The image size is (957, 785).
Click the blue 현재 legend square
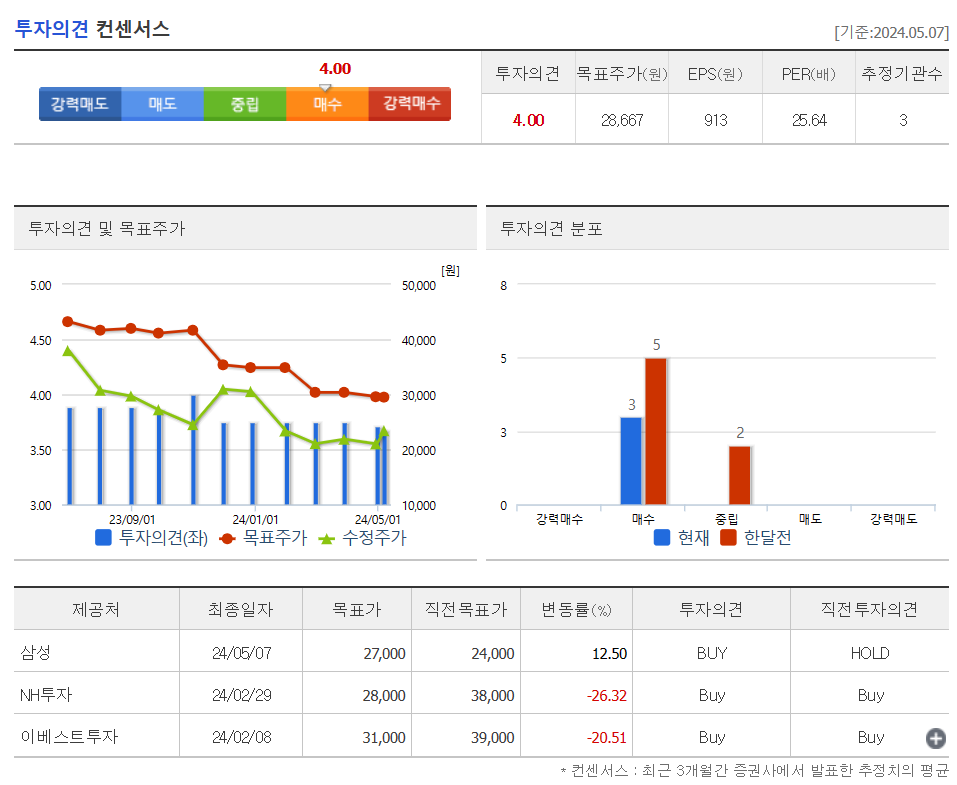tap(662, 538)
